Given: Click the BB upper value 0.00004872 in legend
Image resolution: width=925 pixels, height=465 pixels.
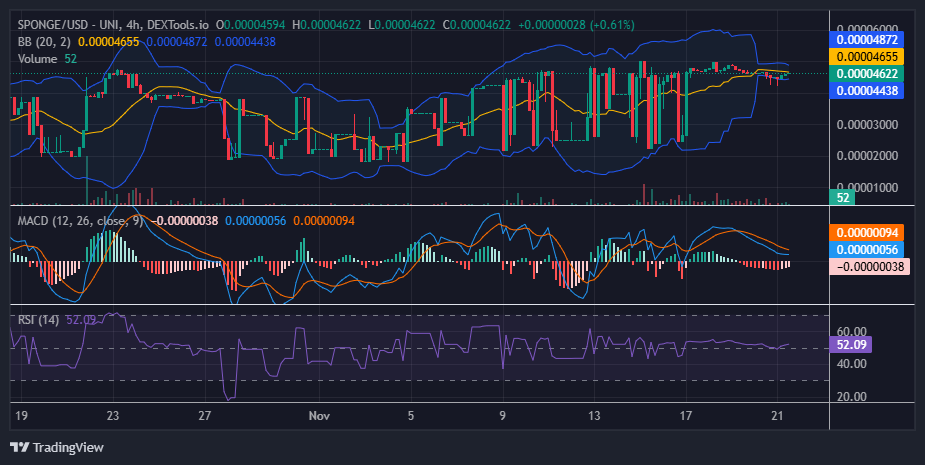Looking at the screenshot, I should [177, 42].
